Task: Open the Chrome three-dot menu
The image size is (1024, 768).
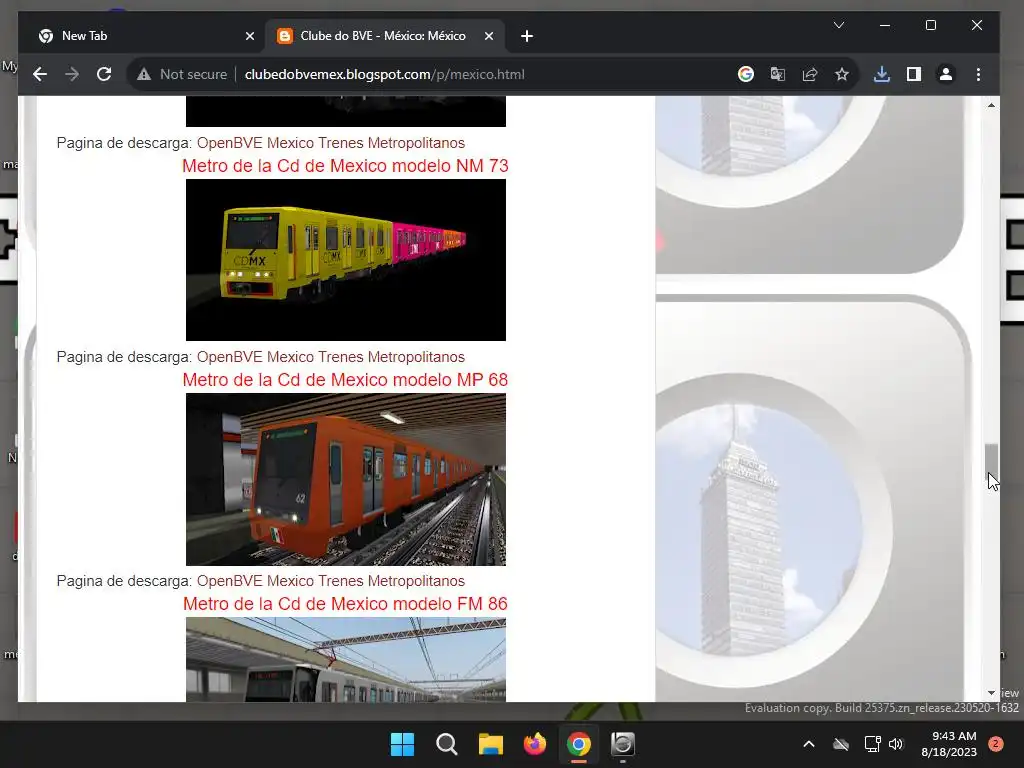Action: pyautogui.click(x=978, y=74)
